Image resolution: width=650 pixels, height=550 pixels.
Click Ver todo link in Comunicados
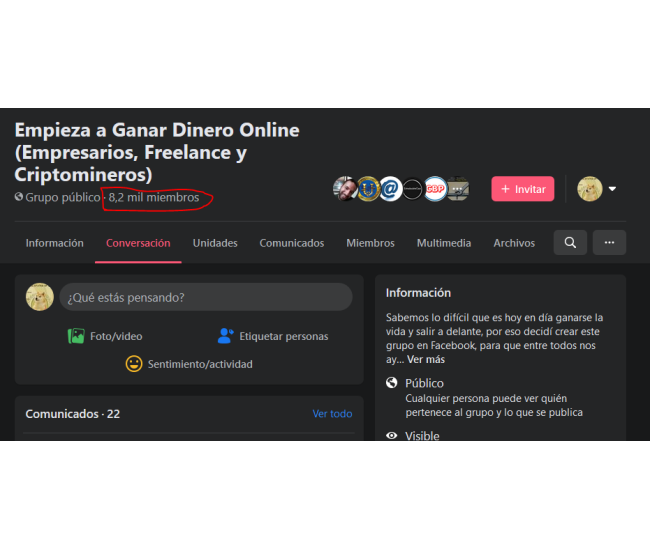tap(332, 414)
